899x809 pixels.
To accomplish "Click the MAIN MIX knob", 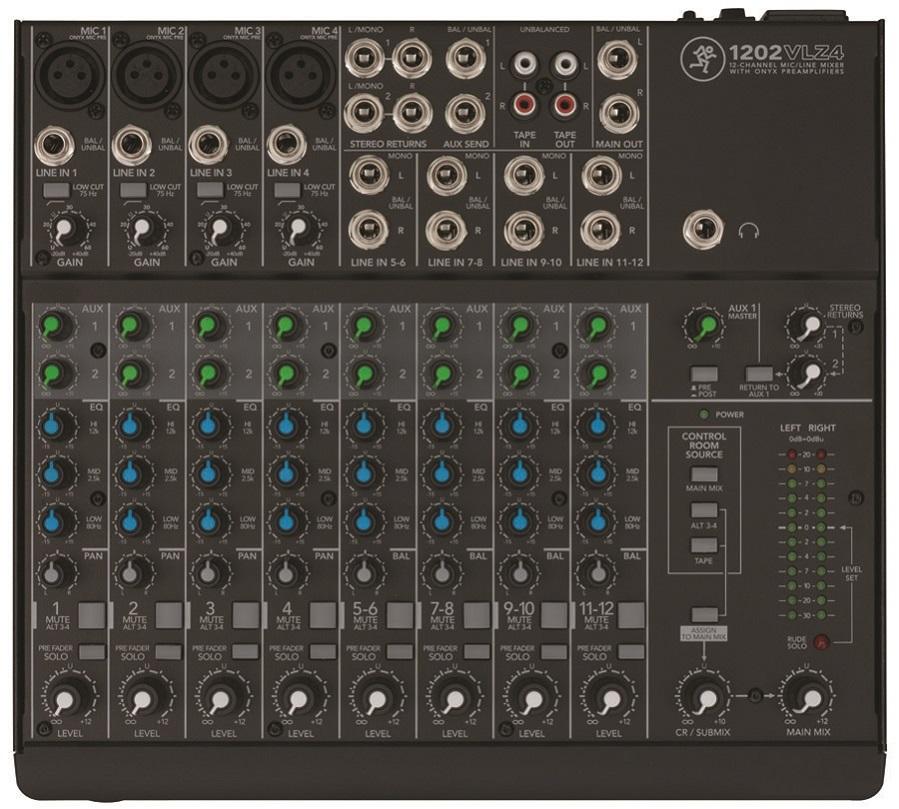I will pyautogui.click(x=806, y=695).
